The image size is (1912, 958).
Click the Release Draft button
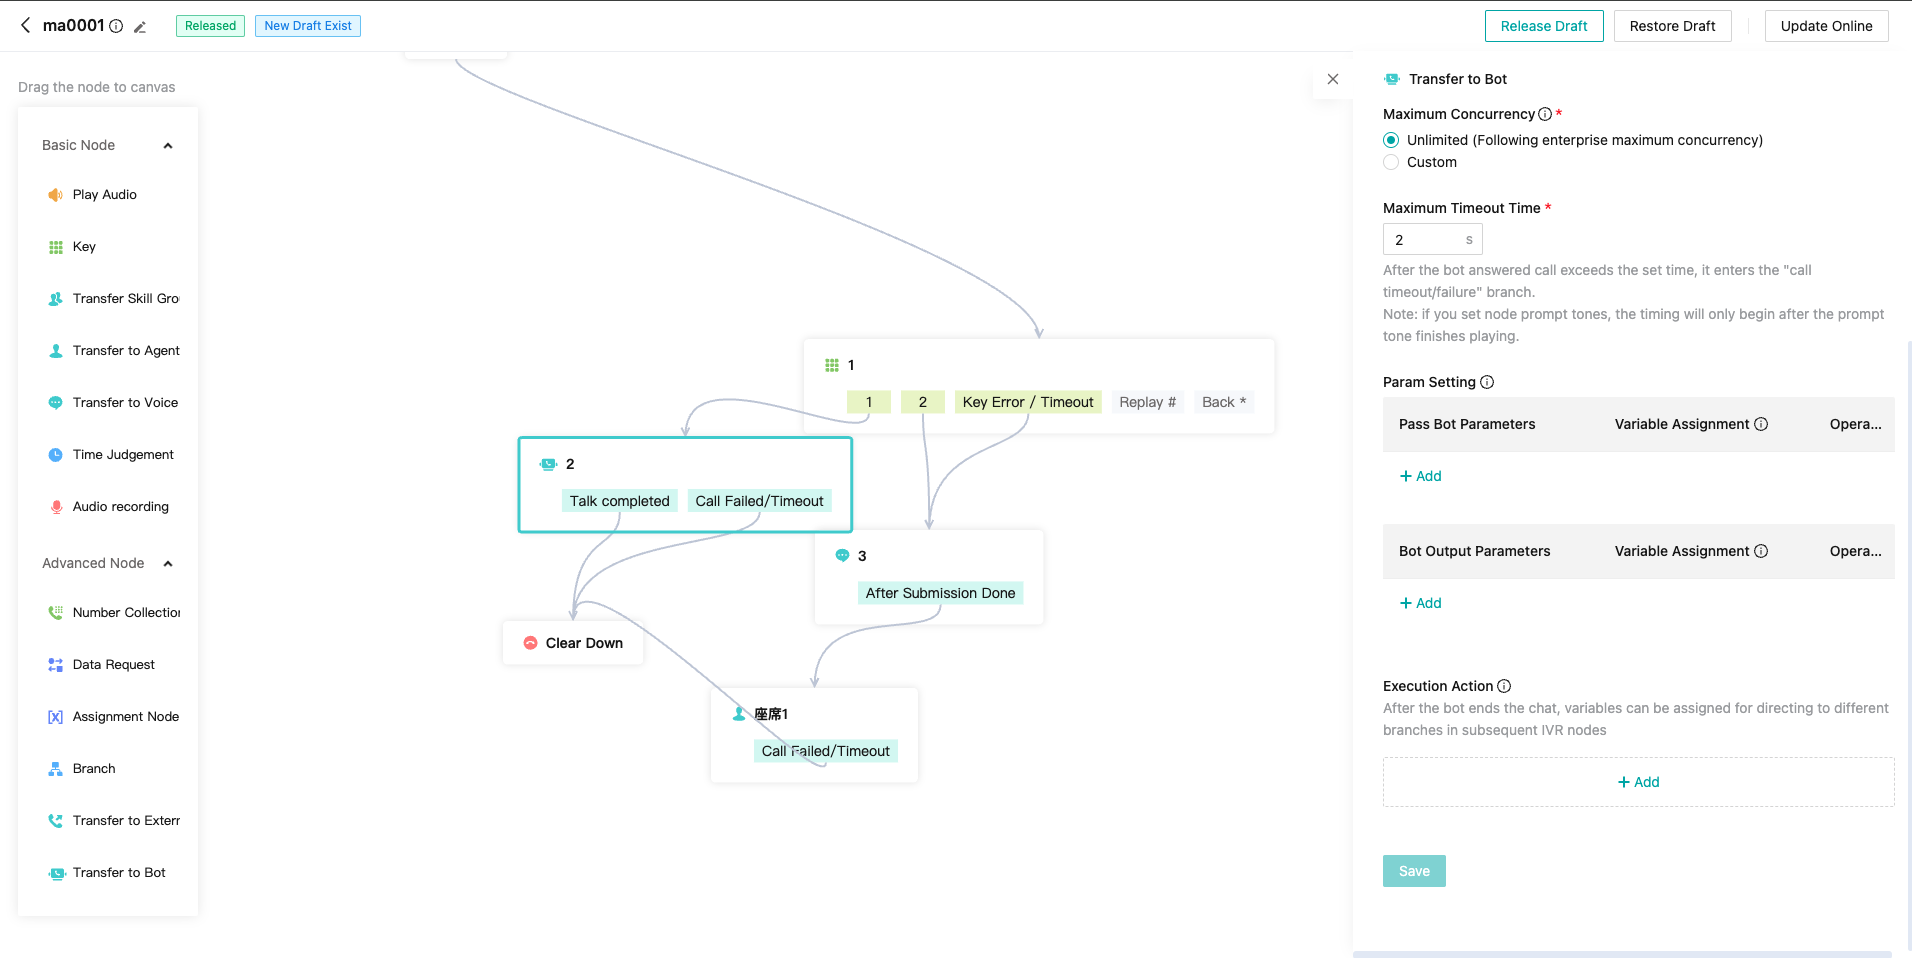coord(1544,26)
